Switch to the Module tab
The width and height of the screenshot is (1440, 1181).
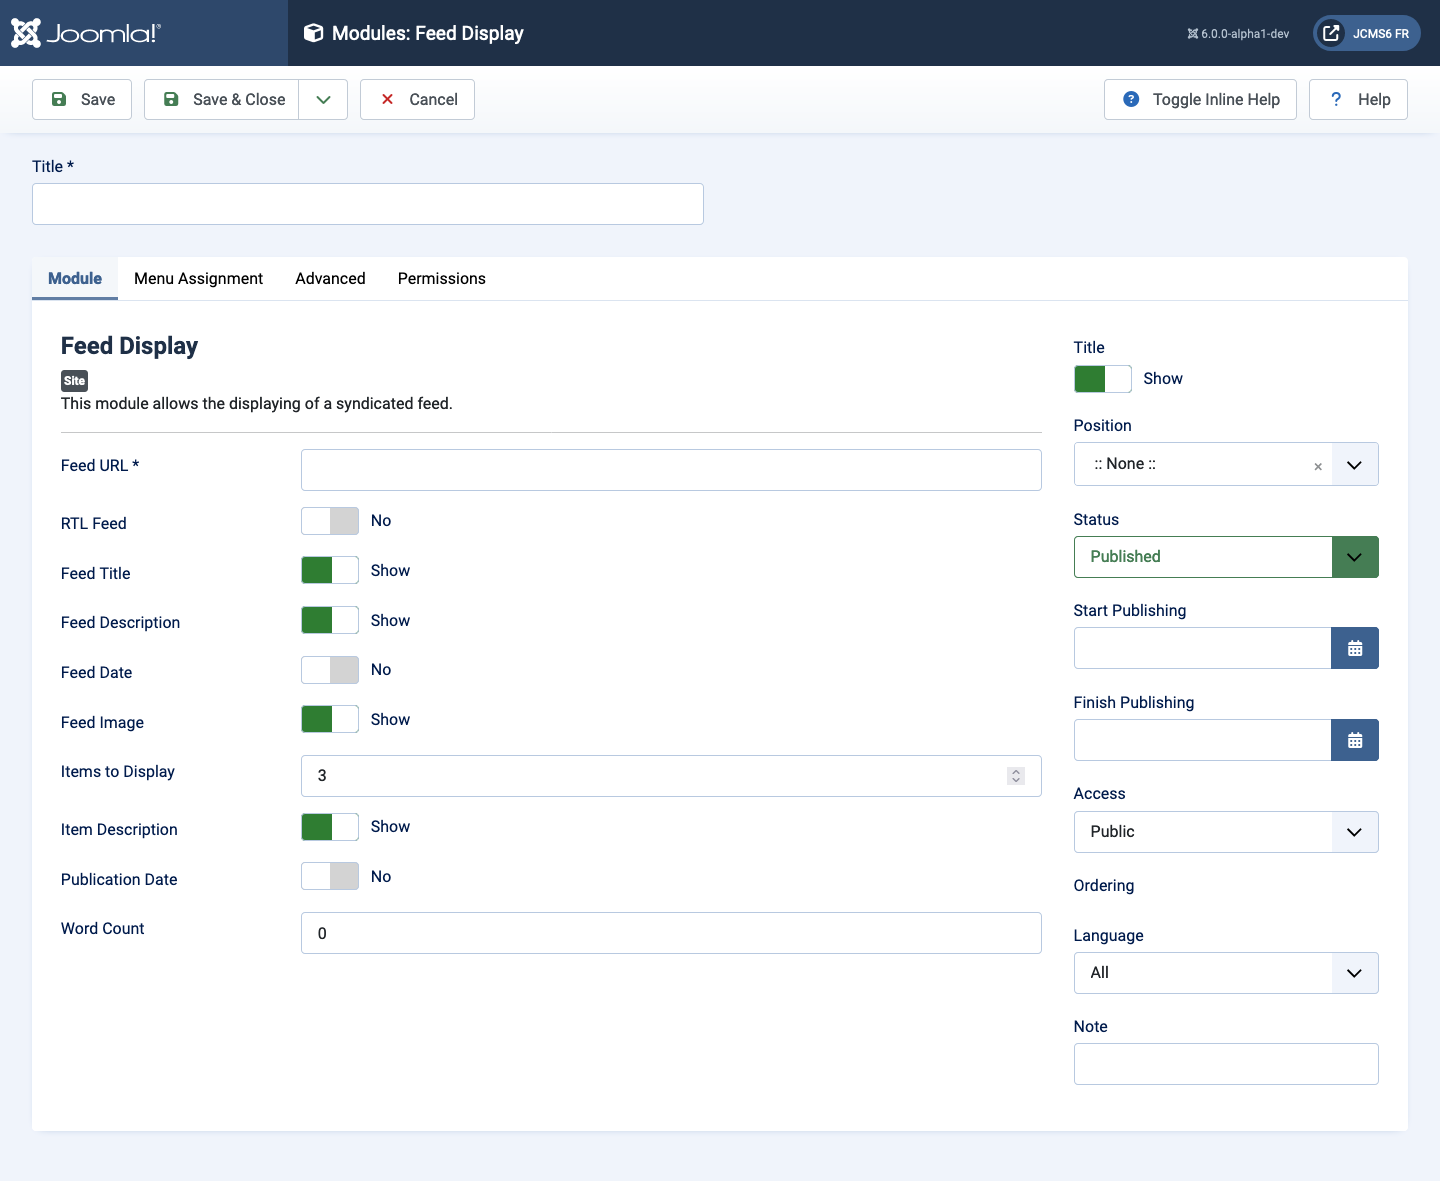click(75, 278)
